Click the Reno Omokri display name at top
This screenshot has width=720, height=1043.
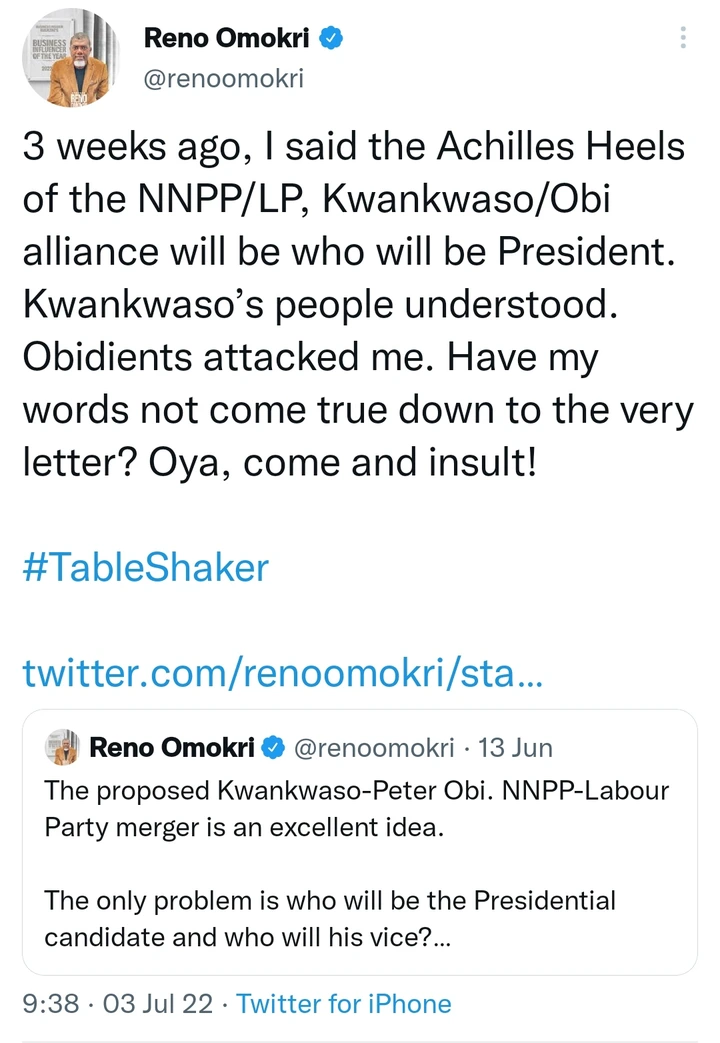pyautogui.click(x=228, y=39)
